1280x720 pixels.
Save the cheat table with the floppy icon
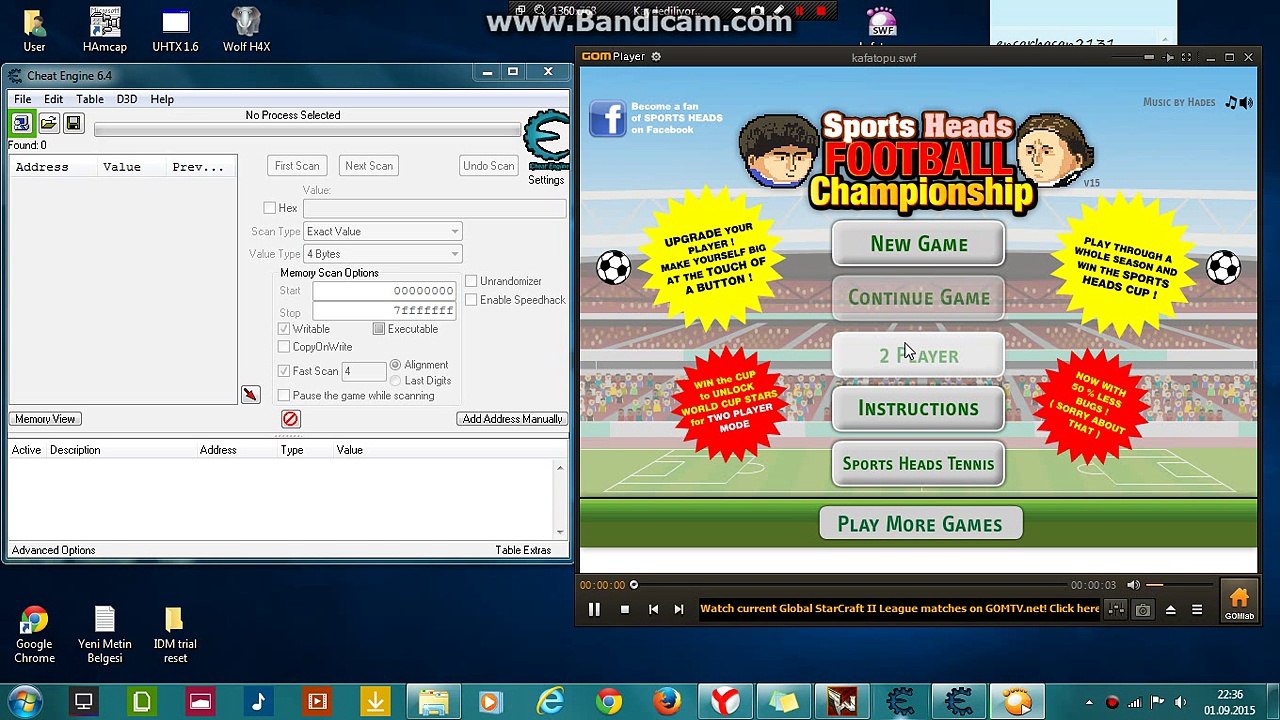(x=73, y=123)
